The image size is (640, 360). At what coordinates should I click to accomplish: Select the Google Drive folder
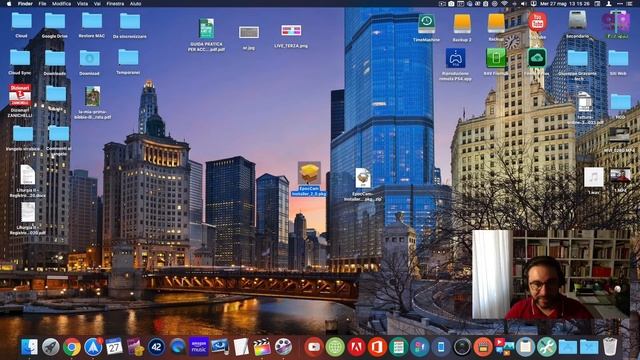click(55, 21)
